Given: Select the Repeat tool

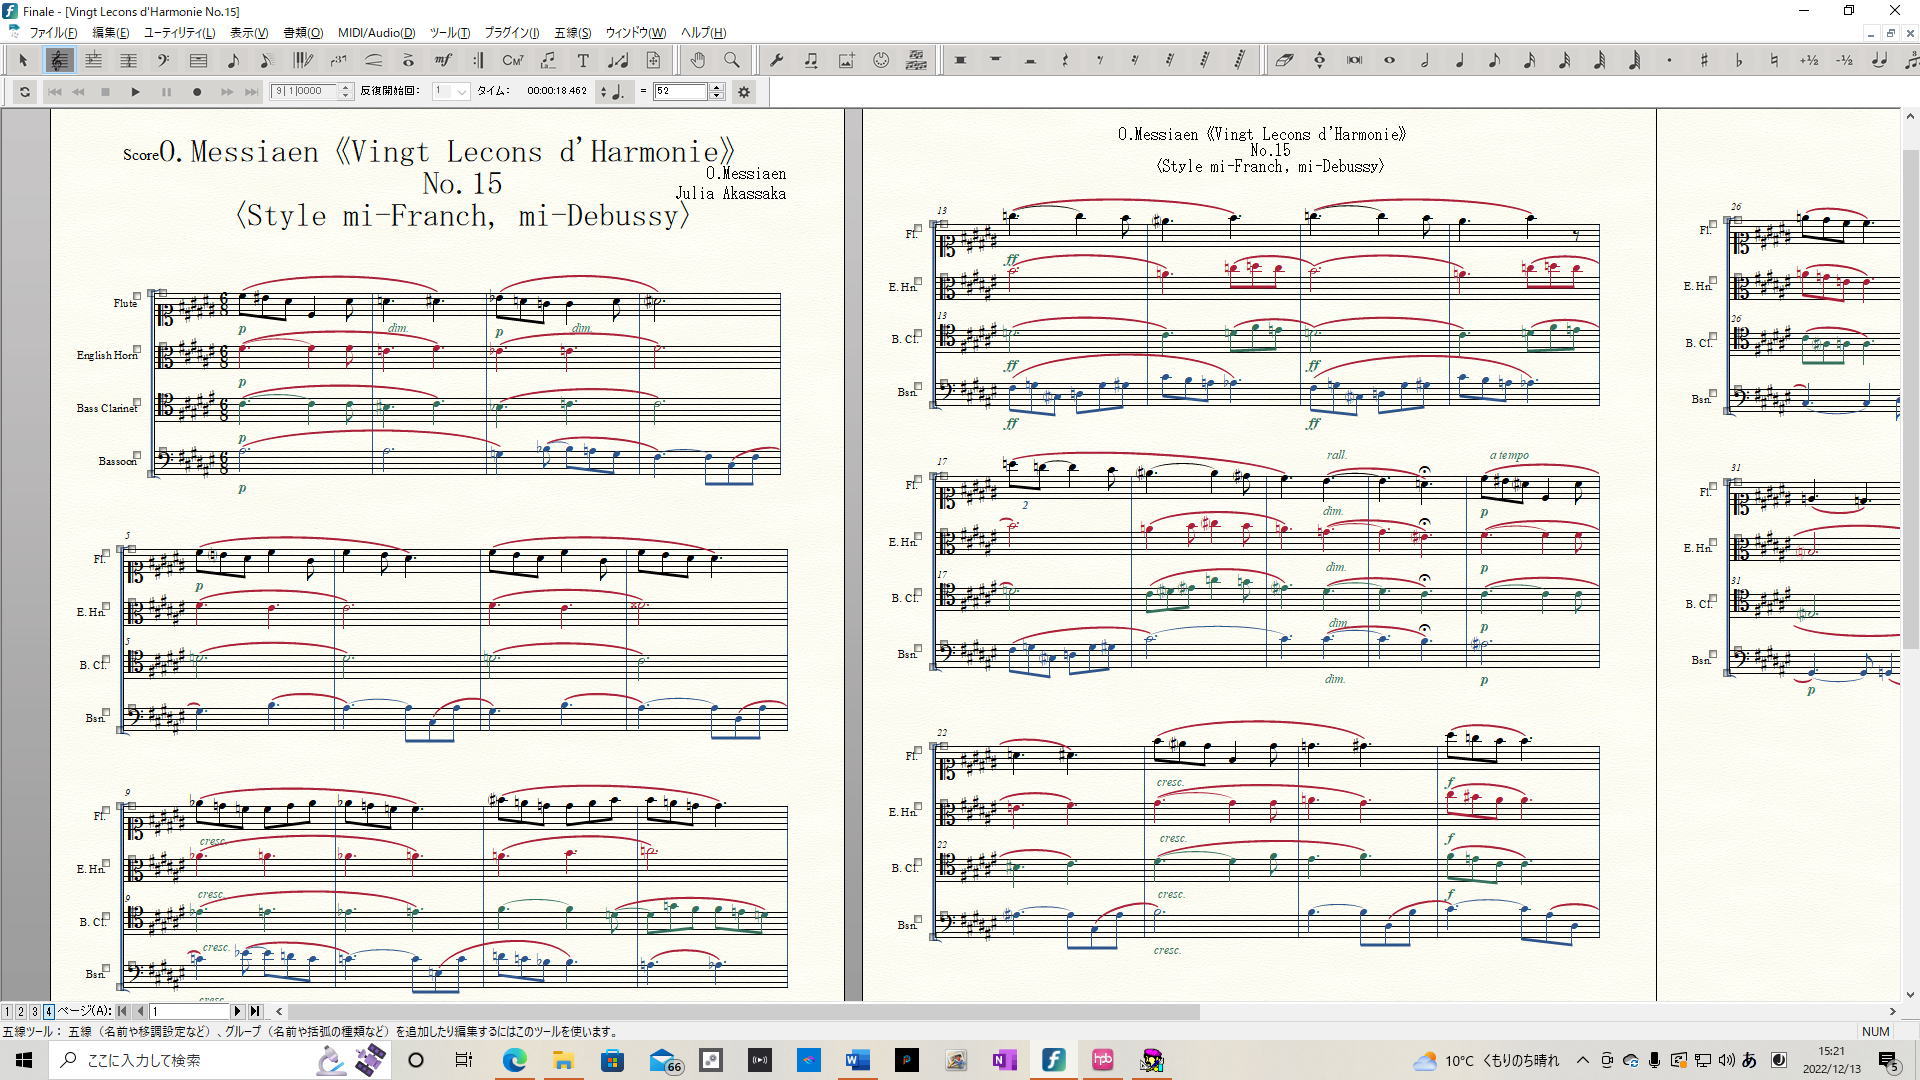Looking at the screenshot, I should click(477, 60).
